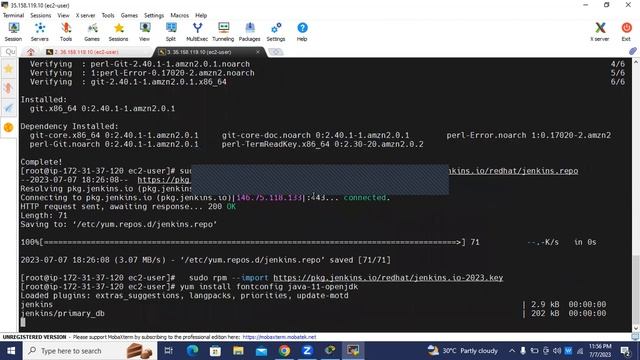Click the scroll-up arrow of terminal scrollbar

pos(635,62)
